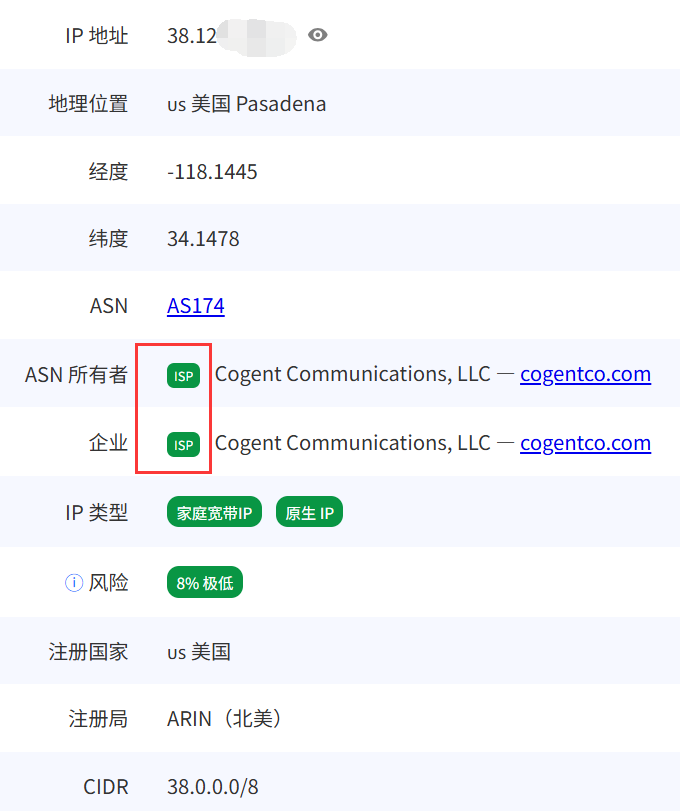Click Cogent Communications, LLC in ASN 所有者 row
The width and height of the screenshot is (680, 811).
pyautogui.click(x=352, y=374)
